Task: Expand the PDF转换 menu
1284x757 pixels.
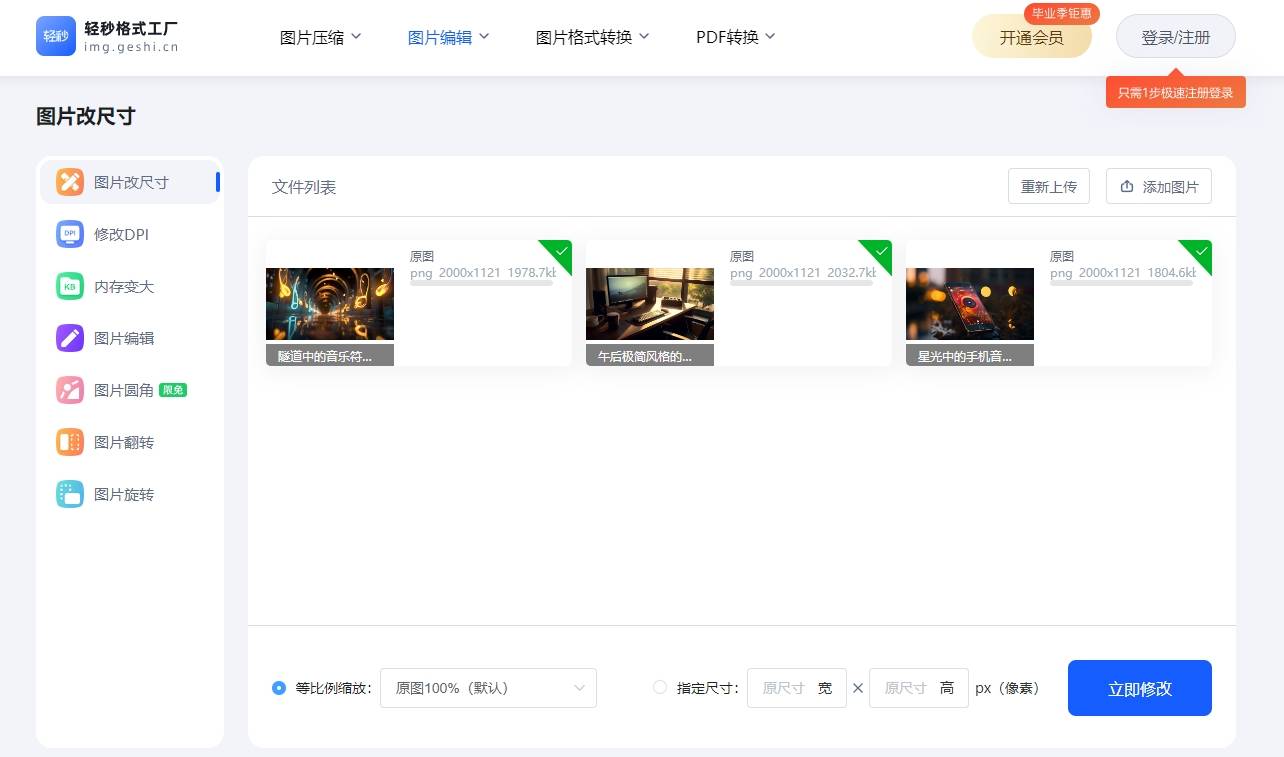Action: [x=735, y=36]
